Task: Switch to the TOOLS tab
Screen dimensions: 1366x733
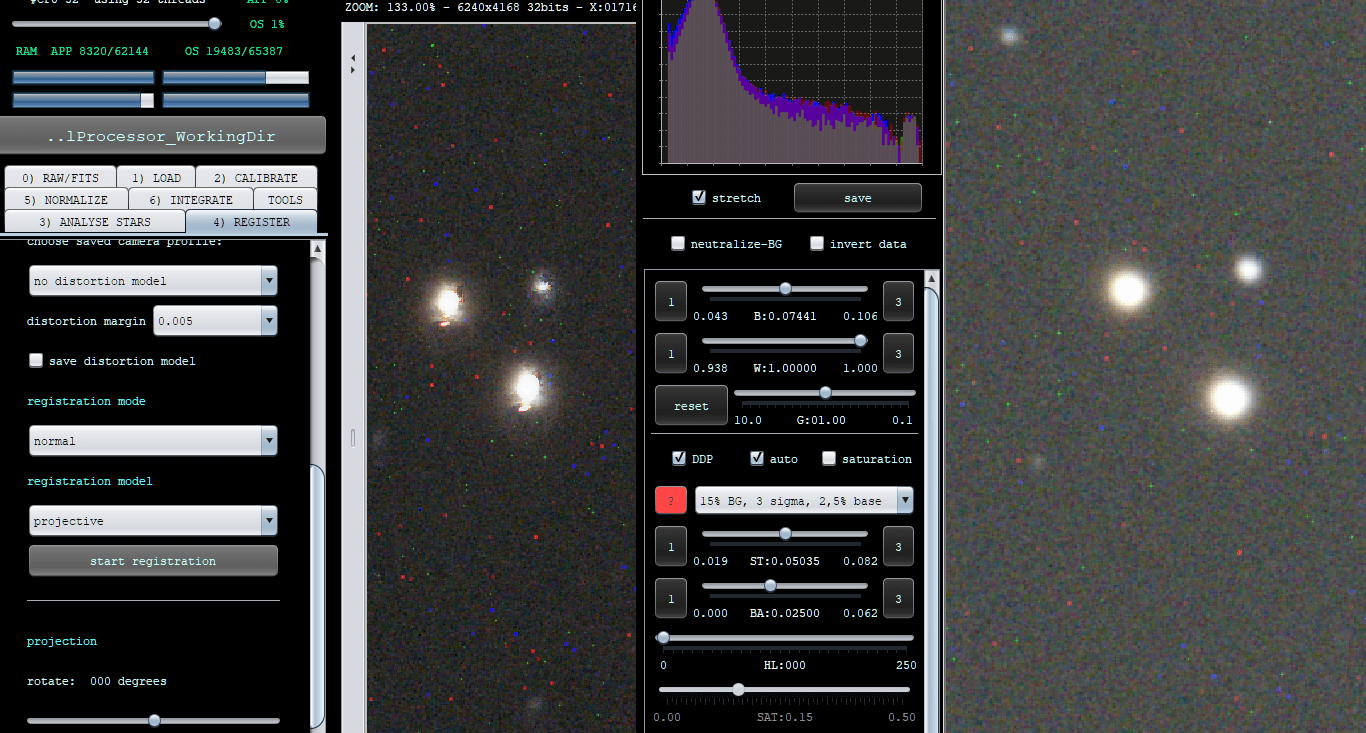Action: click(x=285, y=200)
